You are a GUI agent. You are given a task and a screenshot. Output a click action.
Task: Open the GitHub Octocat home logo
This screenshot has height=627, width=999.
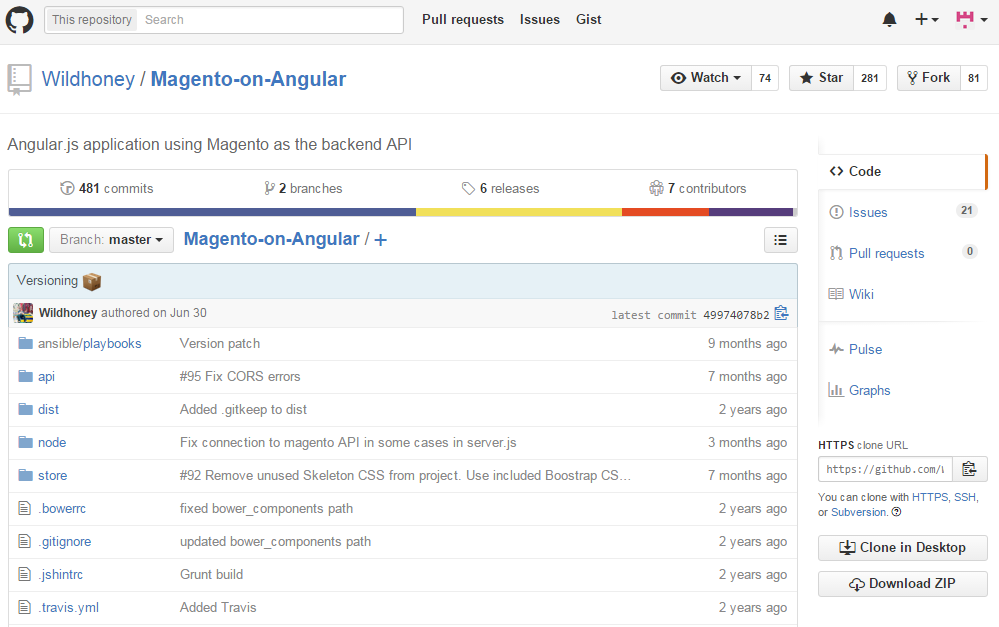[20, 20]
